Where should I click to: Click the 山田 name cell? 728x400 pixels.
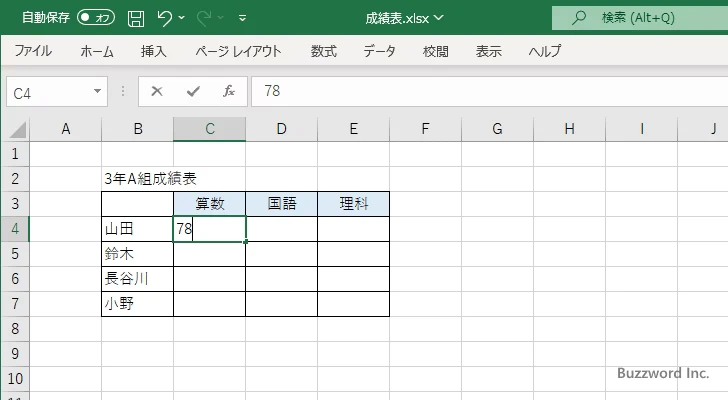137,229
